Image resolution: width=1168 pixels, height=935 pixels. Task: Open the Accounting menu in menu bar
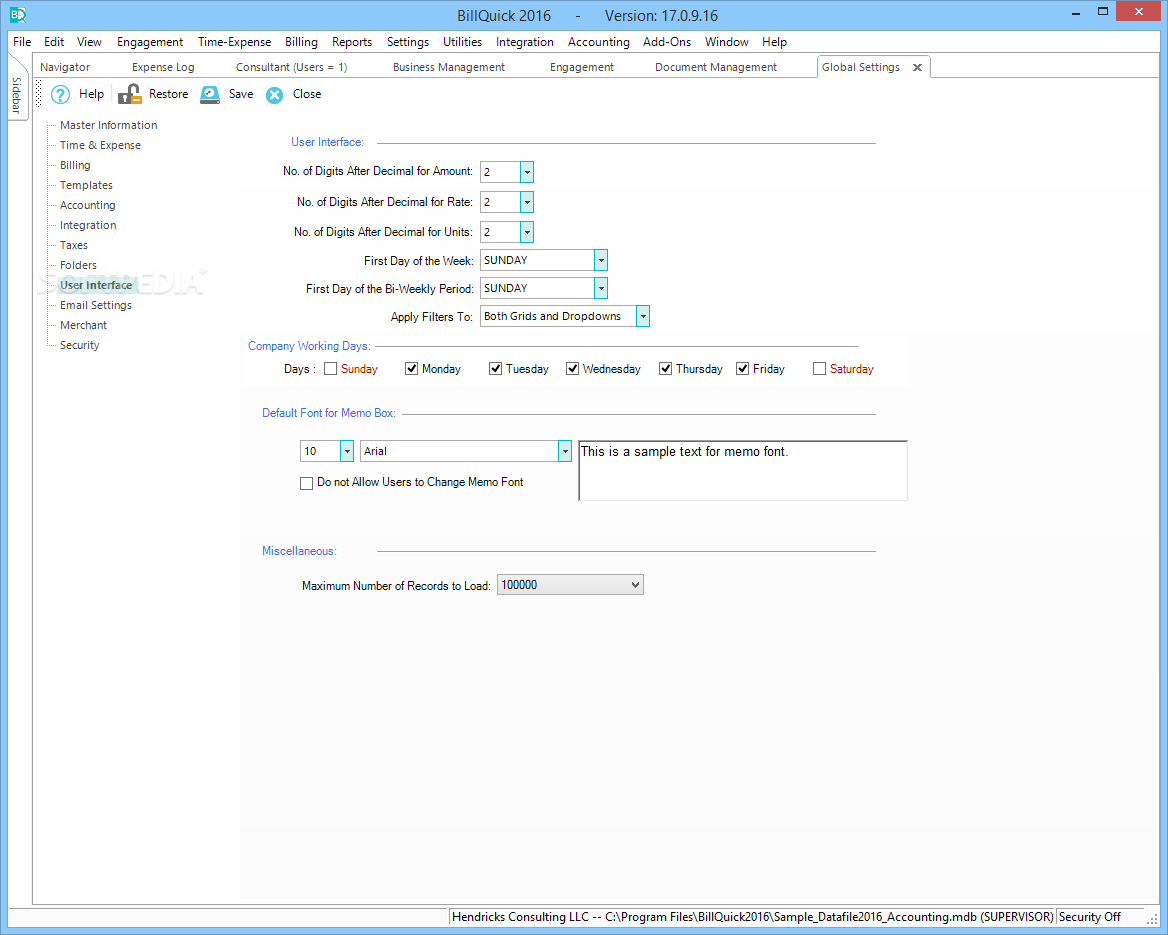click(599, 42)
